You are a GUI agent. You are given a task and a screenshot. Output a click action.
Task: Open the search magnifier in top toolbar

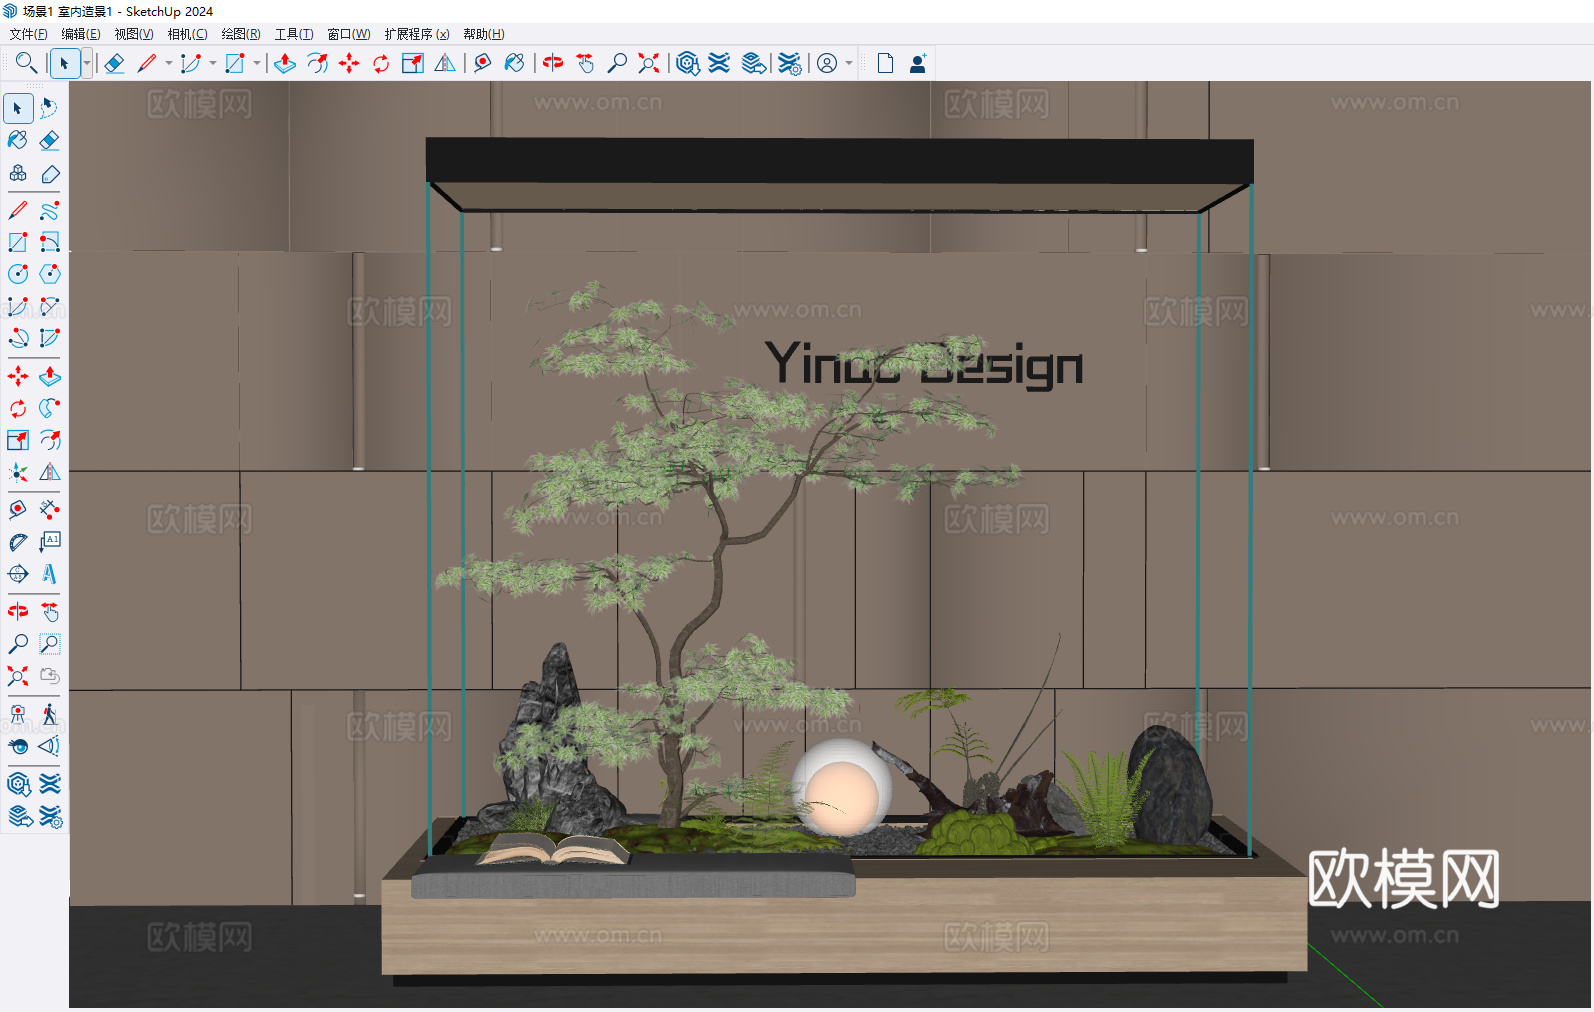point(26,64)
